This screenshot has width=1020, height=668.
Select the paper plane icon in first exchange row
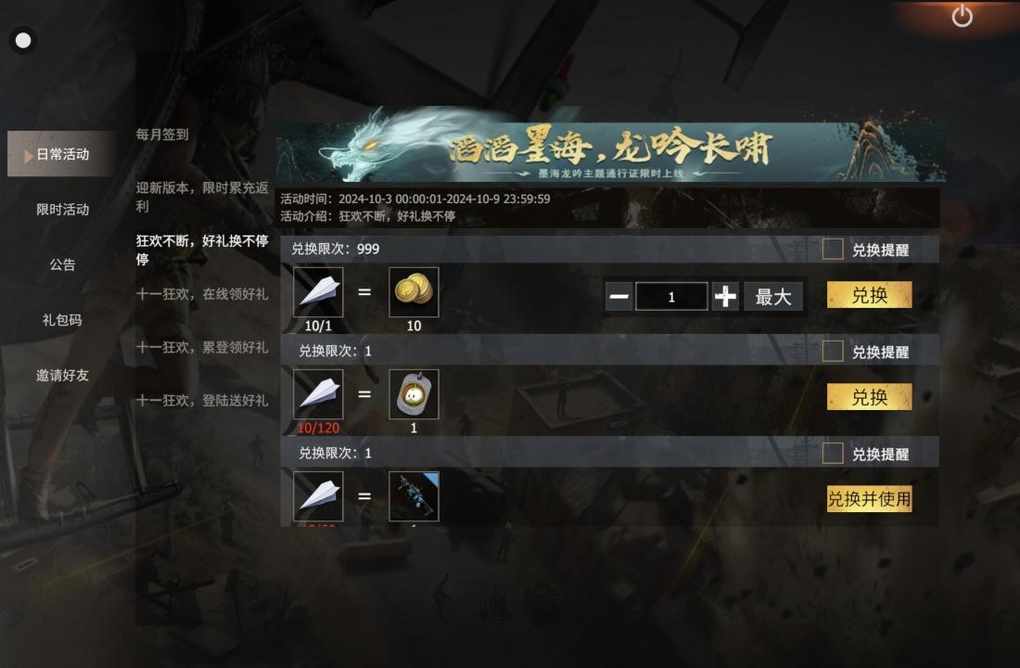(318, 292)
